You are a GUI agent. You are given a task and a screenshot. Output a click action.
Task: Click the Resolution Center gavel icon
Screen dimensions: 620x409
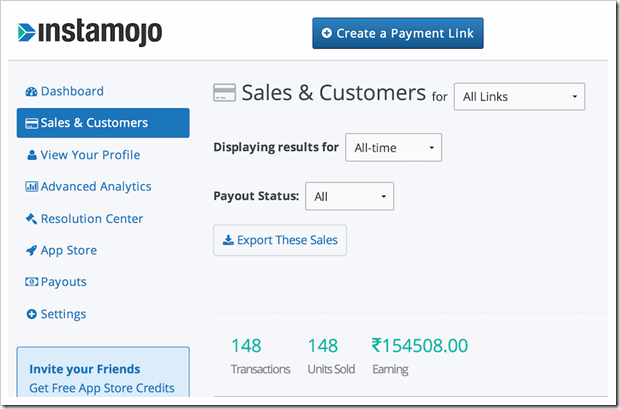(31, 219)
